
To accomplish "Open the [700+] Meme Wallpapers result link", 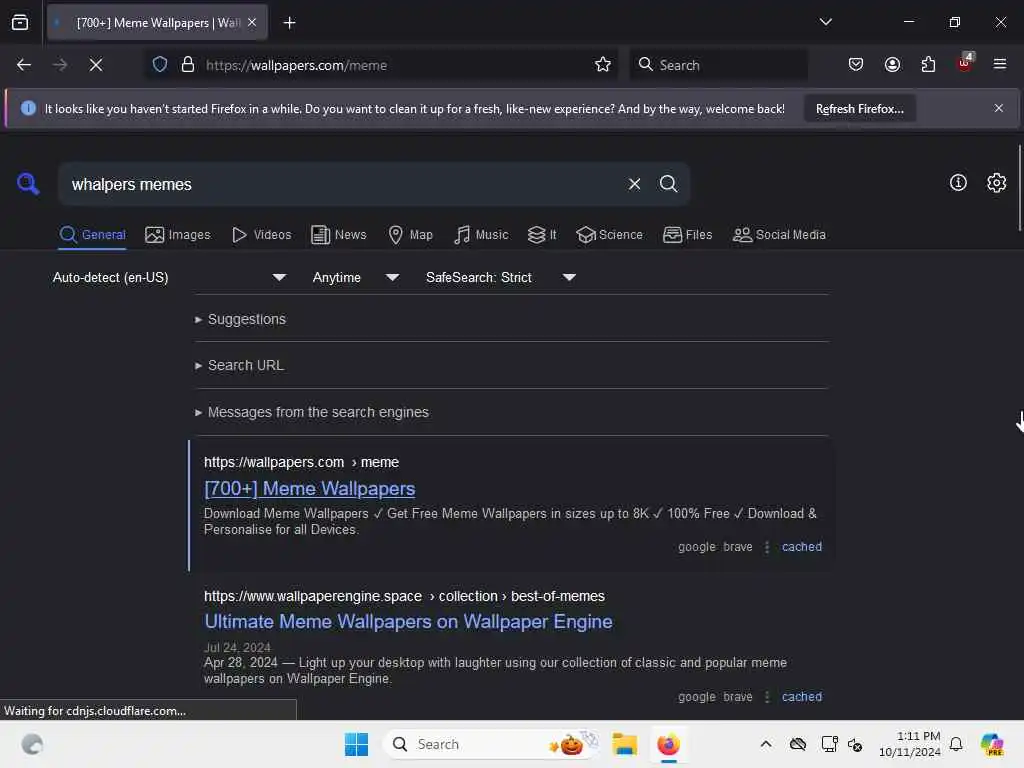I will 310,488.
